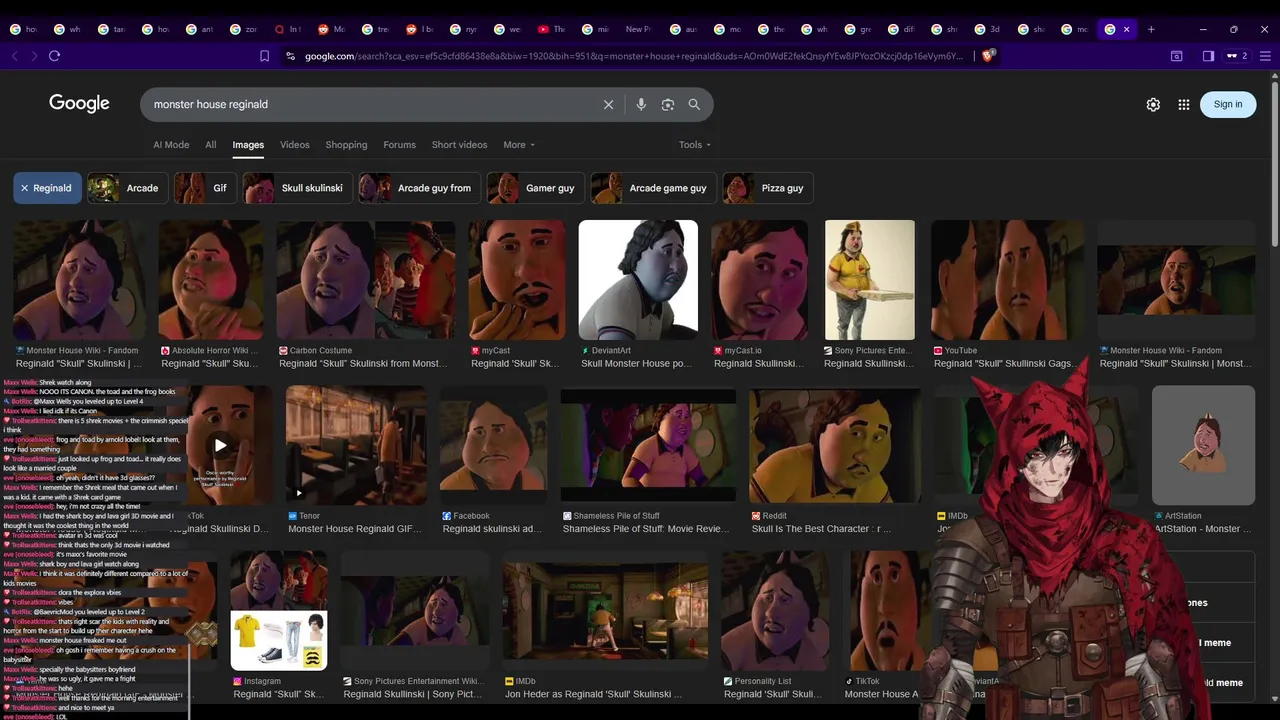
Task: Clear the search query with the X
Action: click(x=608, y=104)
